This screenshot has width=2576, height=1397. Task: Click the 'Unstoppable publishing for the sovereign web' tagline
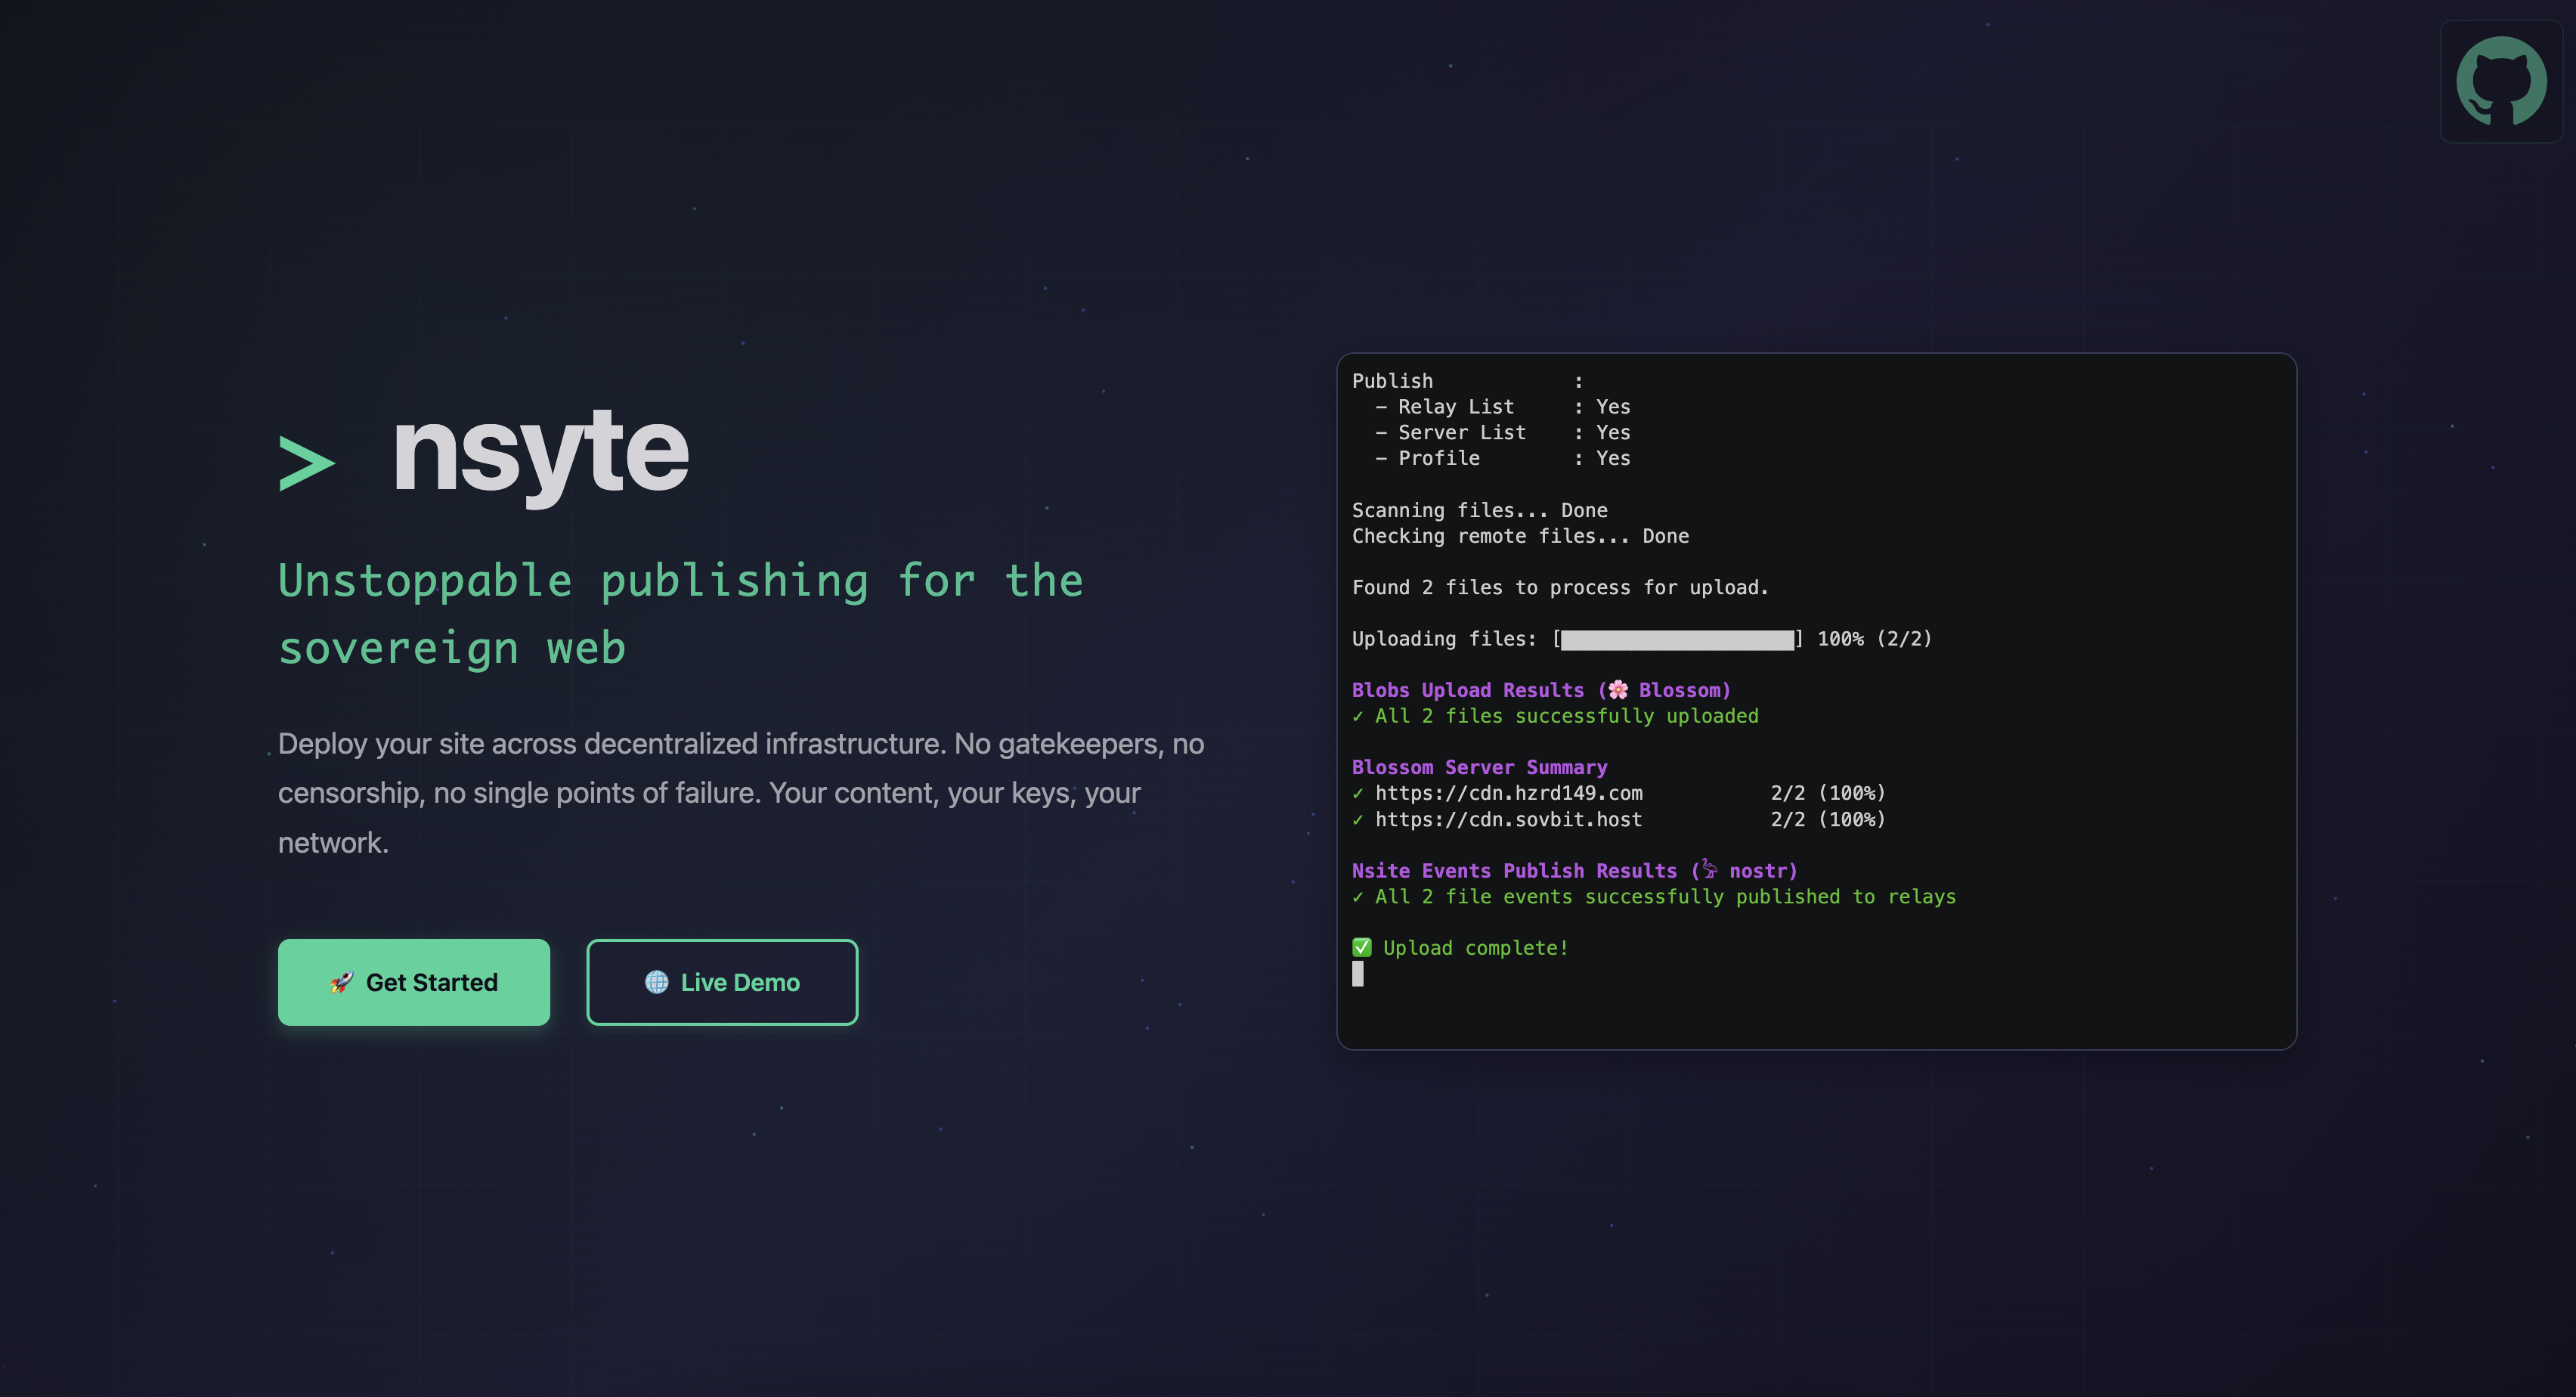point(680,614)
